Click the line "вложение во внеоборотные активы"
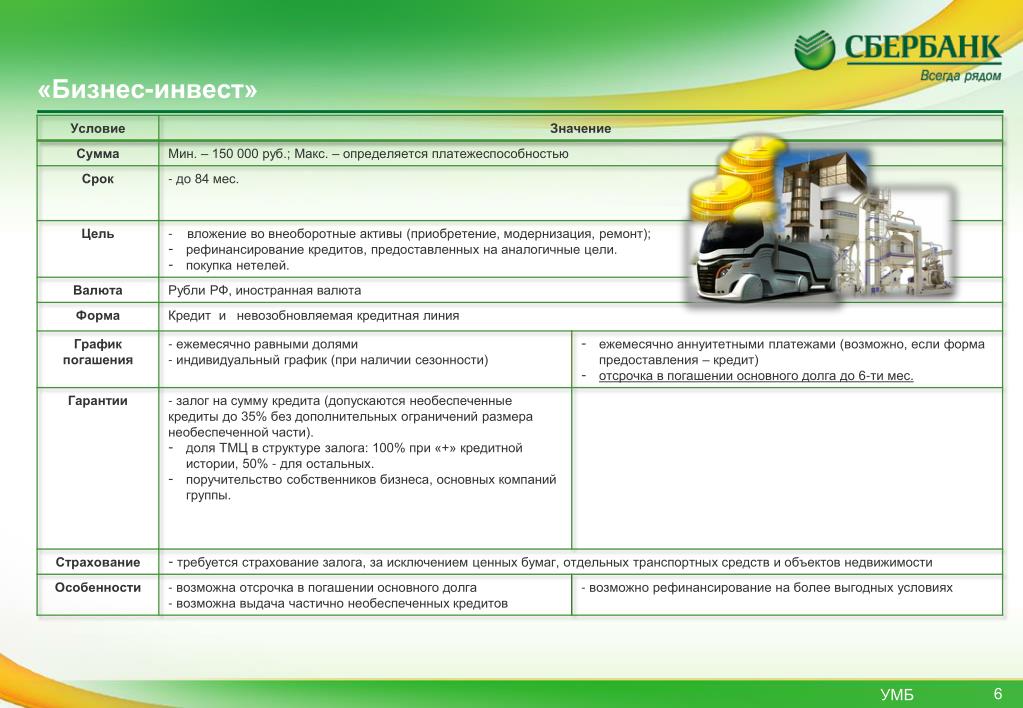 pos(418,234)
